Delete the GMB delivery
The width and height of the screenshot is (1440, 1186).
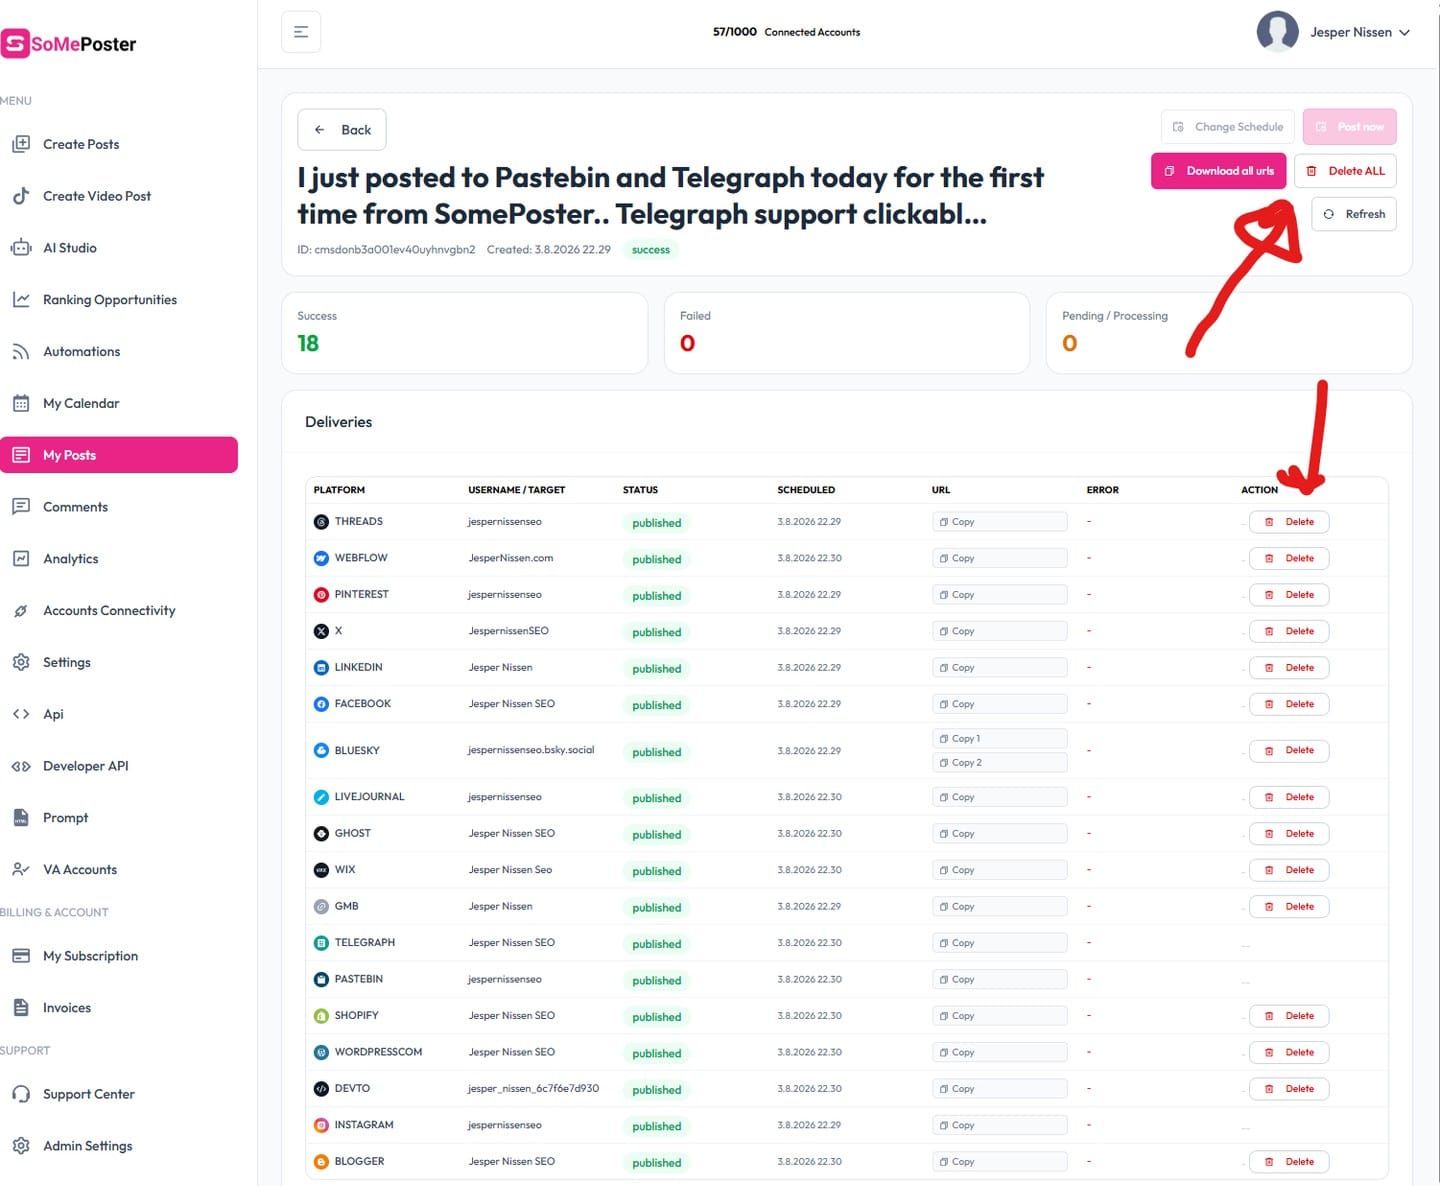pyautogui.click(x=1289, y=907)
